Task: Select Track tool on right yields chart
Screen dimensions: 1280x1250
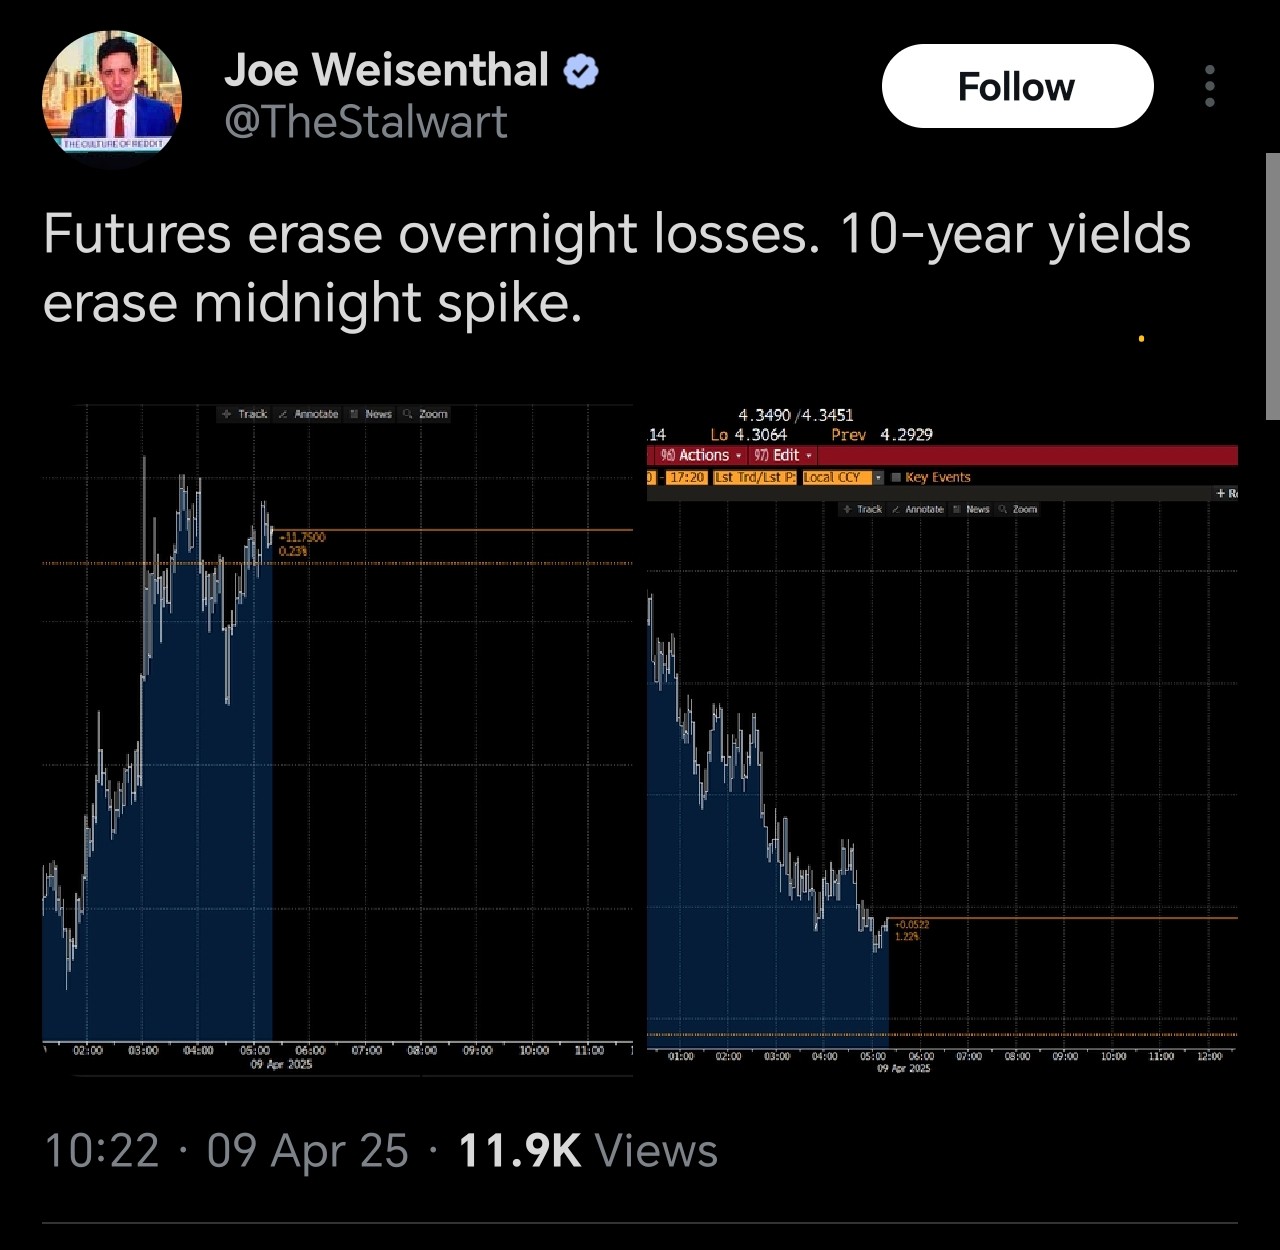Action: (x=862, y=509)
